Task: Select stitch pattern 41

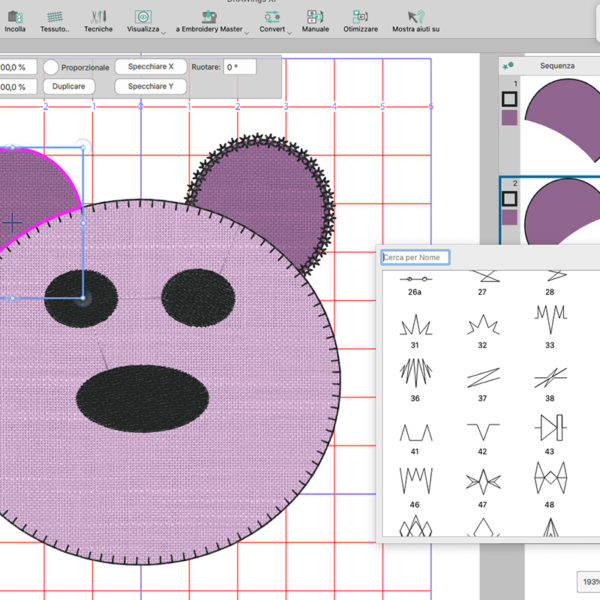Action: click(415, 439)
